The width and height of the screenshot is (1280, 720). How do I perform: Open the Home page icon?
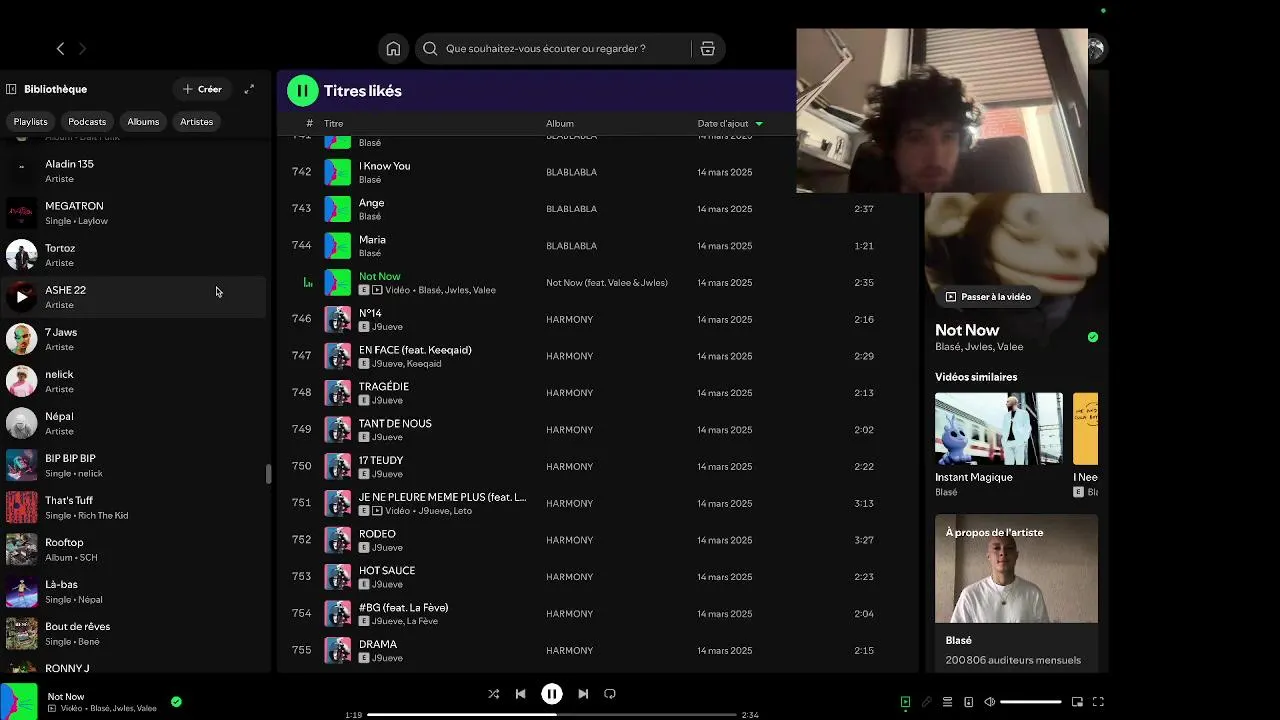tap(393, 48)
